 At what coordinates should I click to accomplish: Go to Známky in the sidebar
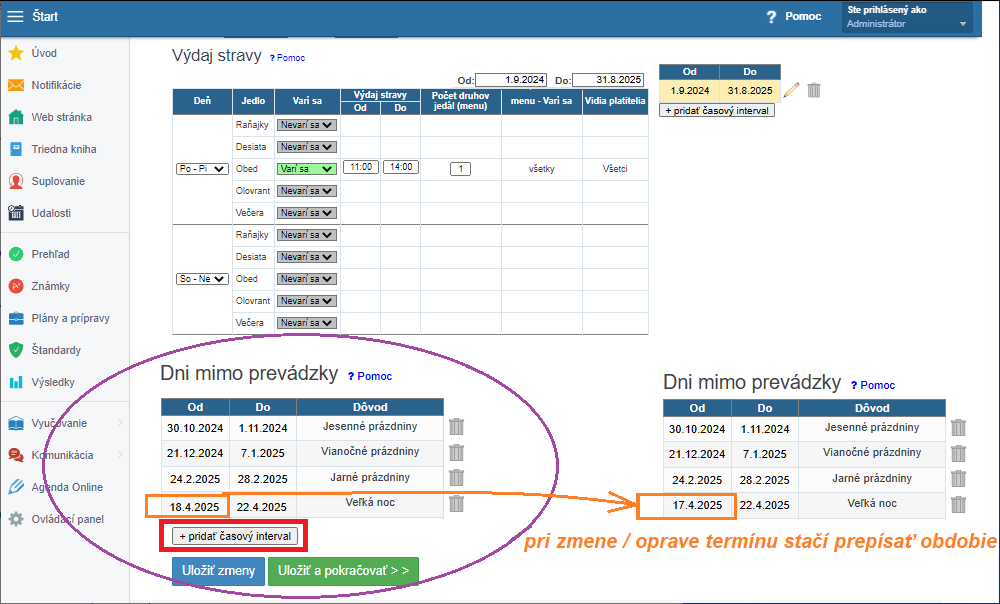[x=50, y=286]
